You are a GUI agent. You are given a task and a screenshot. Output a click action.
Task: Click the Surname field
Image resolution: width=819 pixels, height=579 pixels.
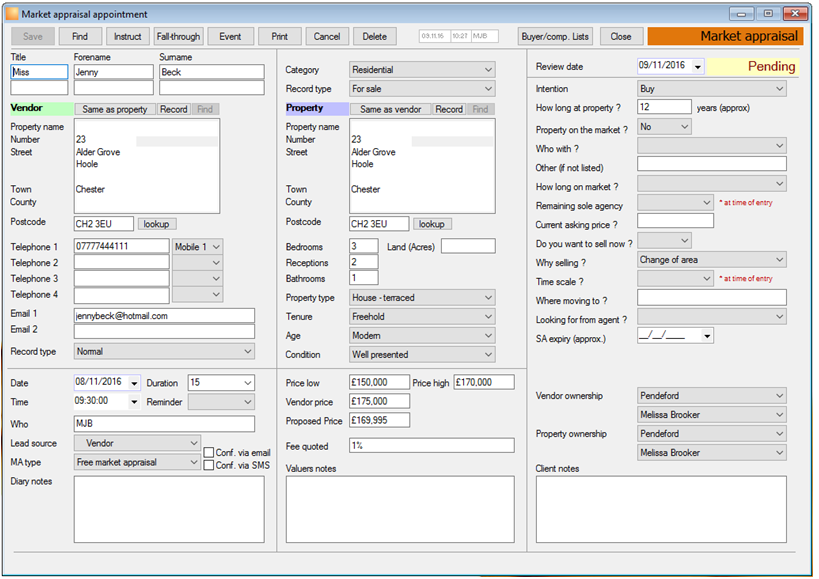coord(212,72)
